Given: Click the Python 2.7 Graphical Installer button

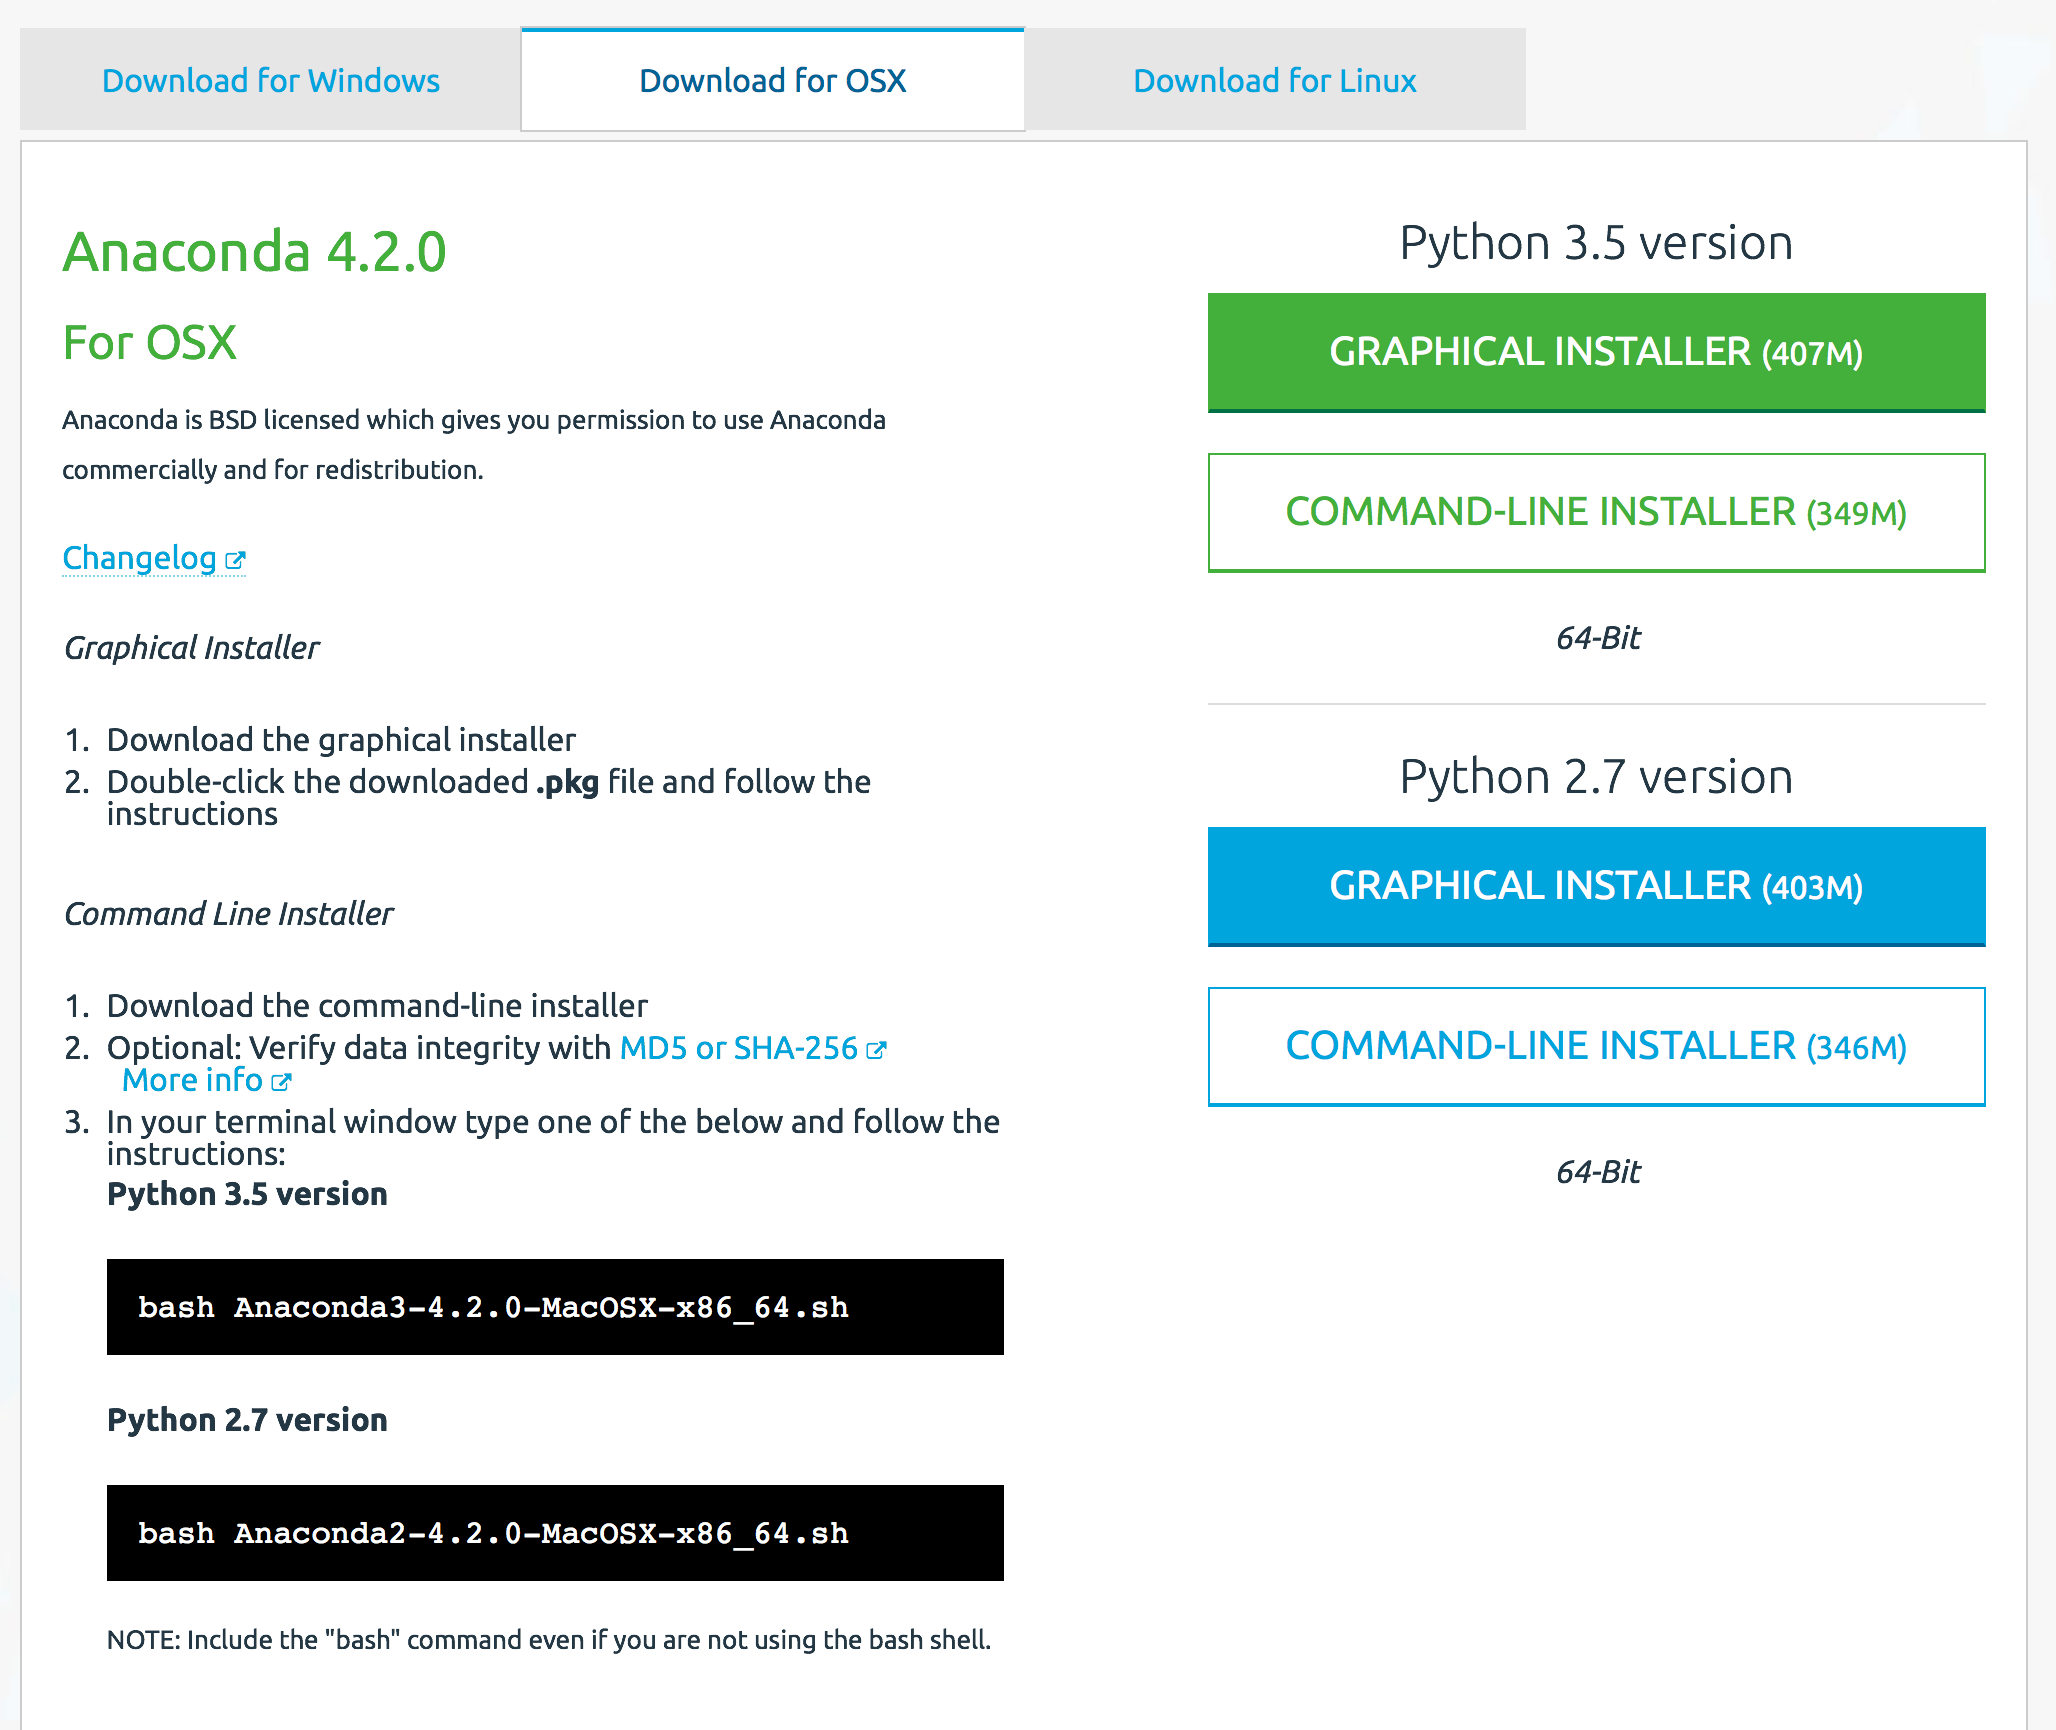Looking at the screenshot, I should pos(1594,886).
